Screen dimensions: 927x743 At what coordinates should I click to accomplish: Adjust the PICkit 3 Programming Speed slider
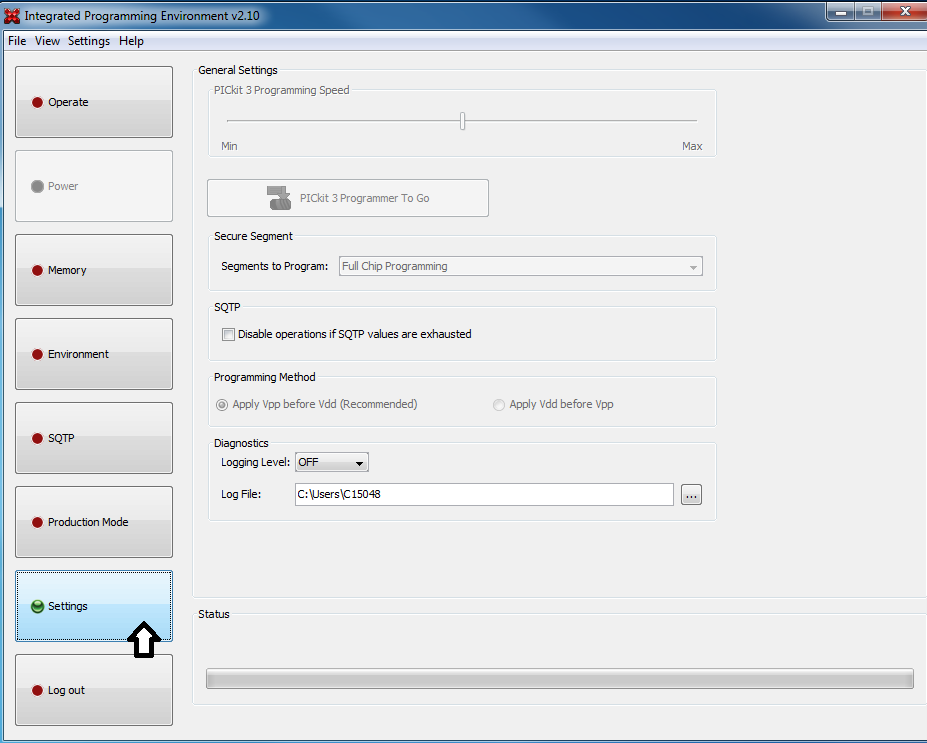pos(462,120)
